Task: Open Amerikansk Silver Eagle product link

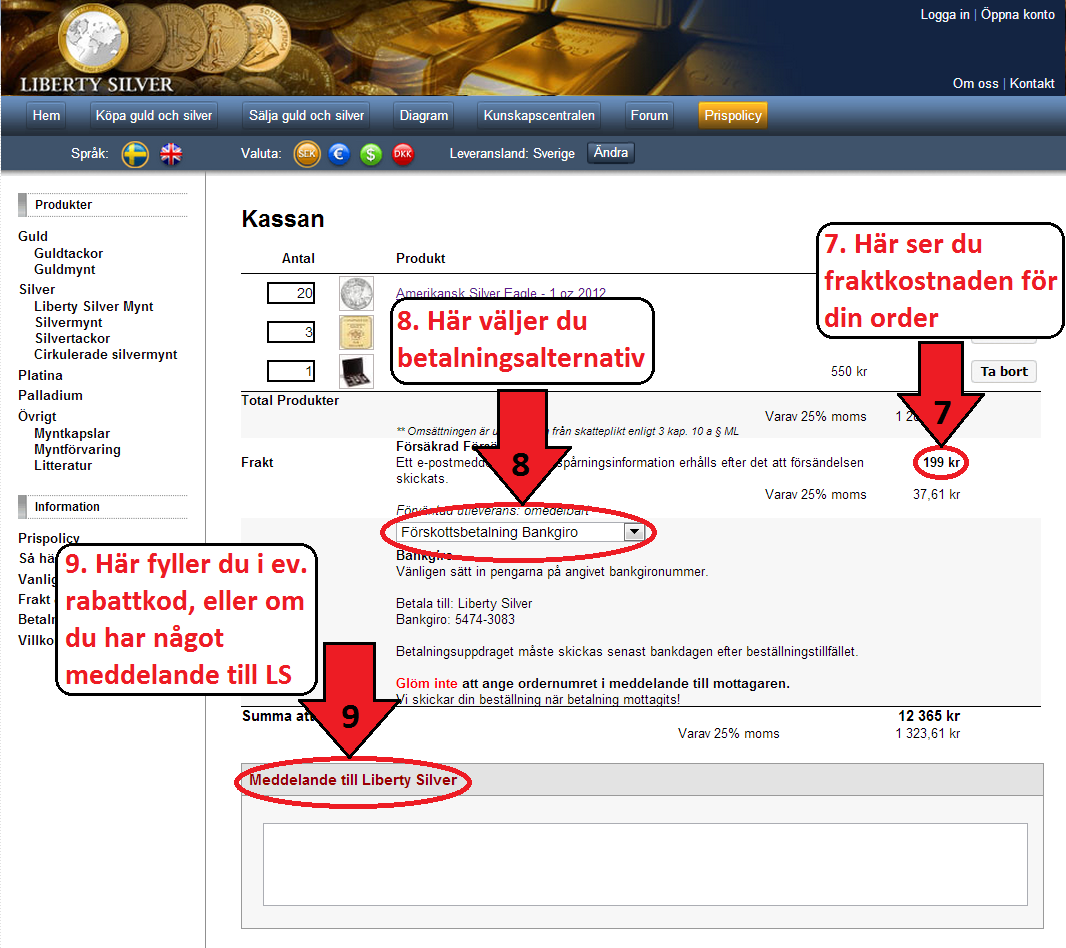Action: tap(501, 293)
